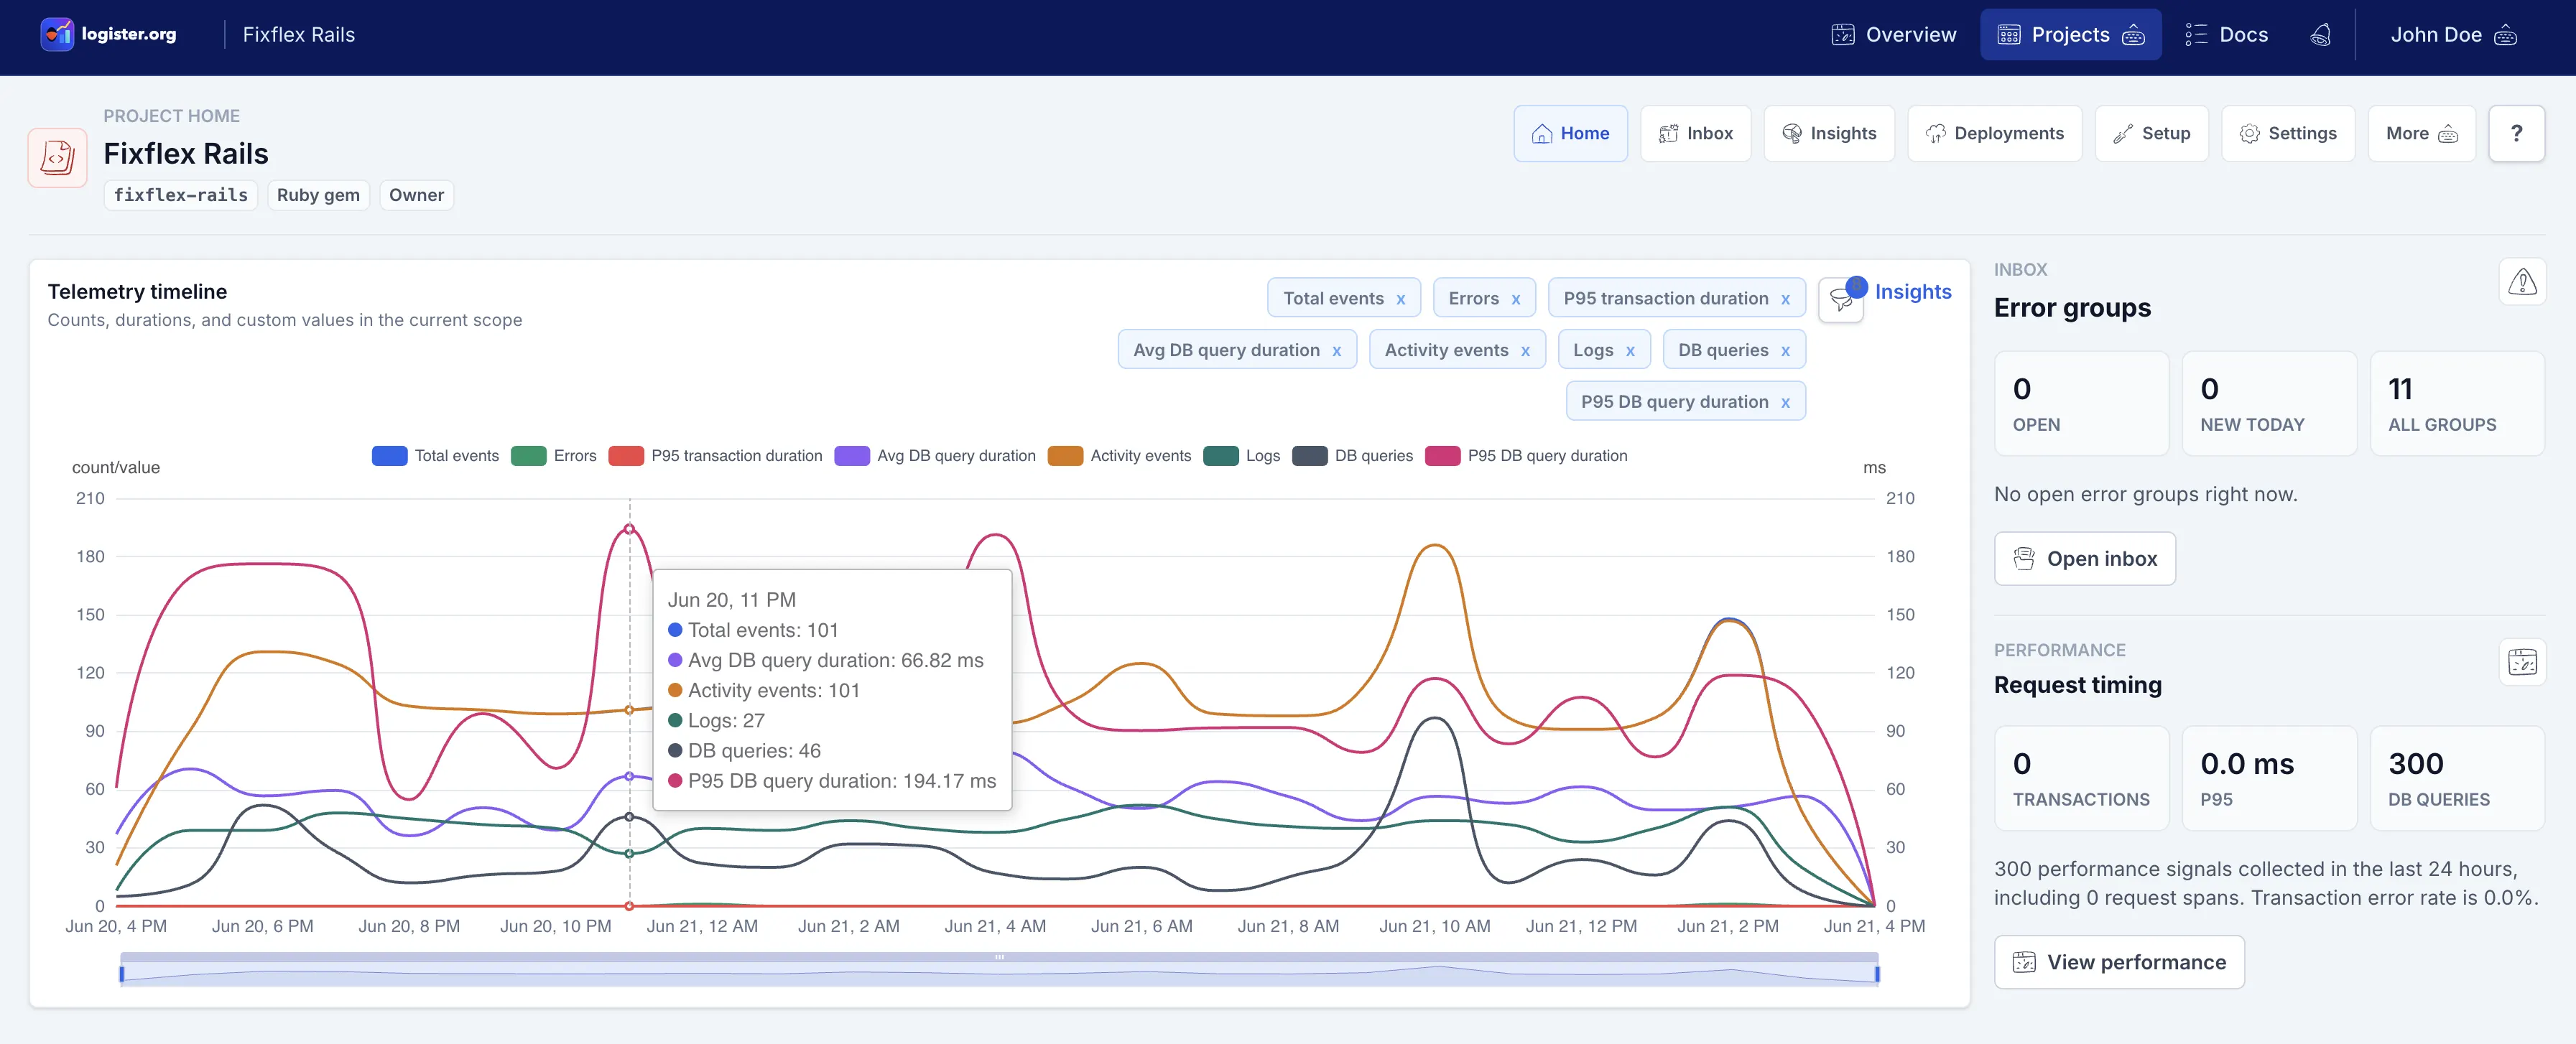Click the Settings gear icon

tap(2250, 133)
